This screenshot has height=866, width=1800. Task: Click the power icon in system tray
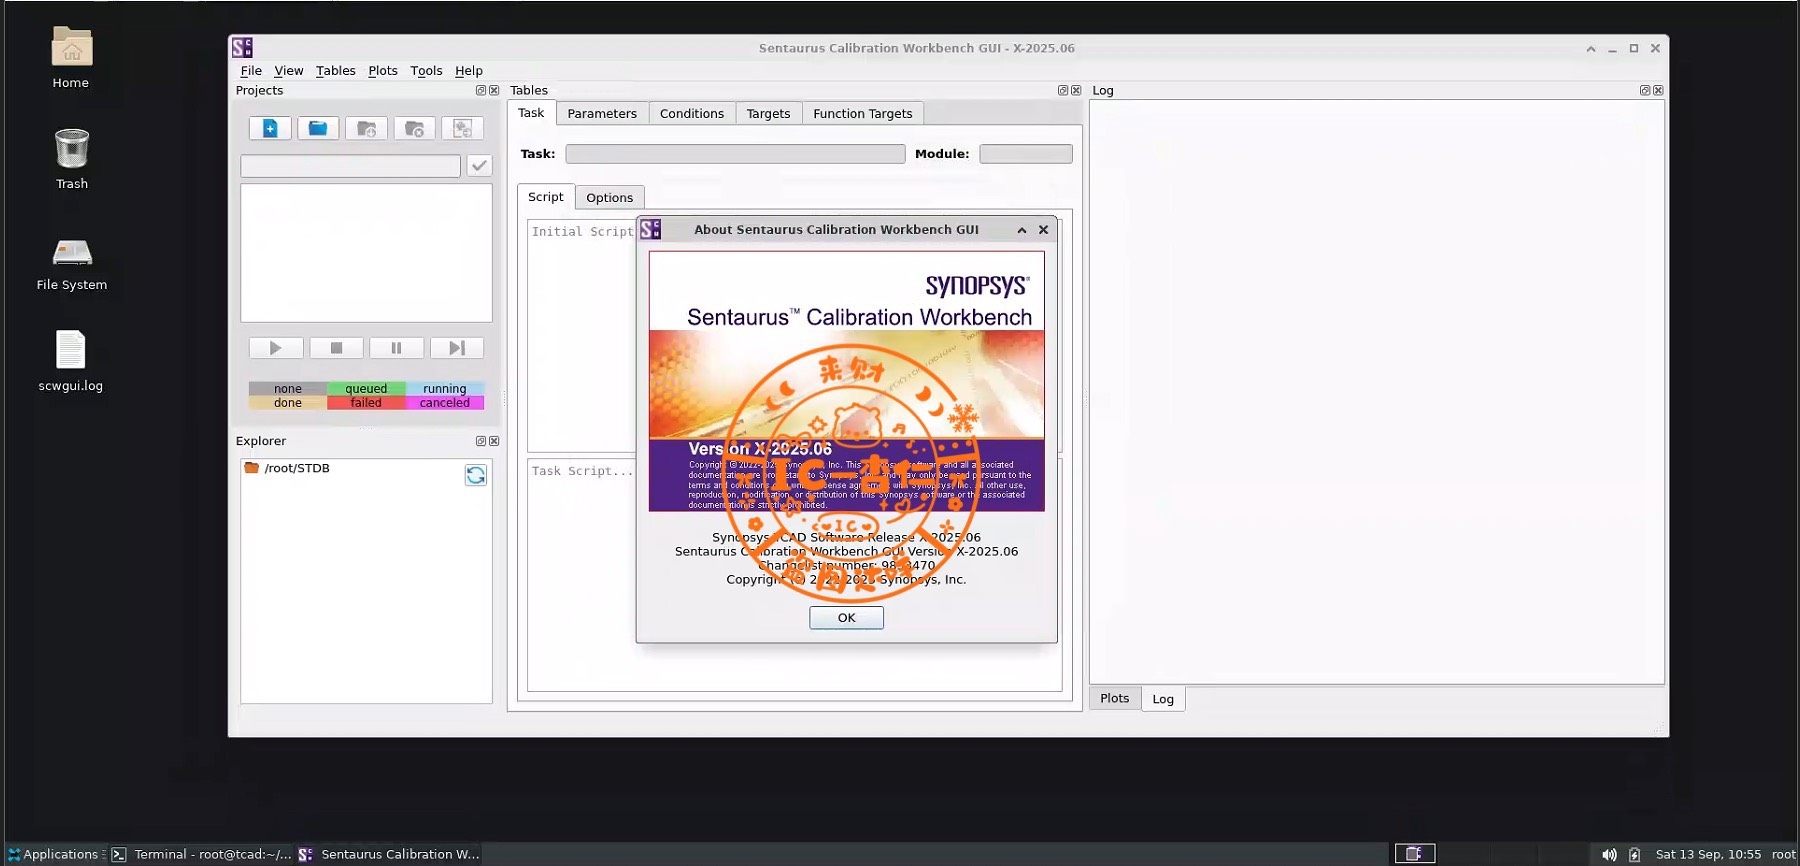click(x=1634, y=854)
